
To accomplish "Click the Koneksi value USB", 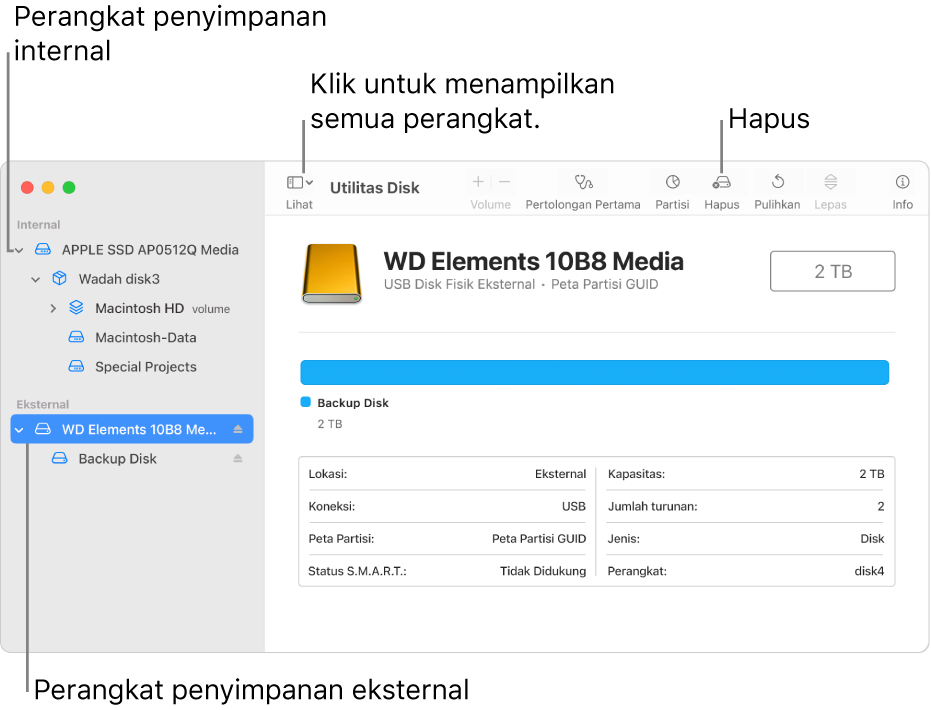I will (x=574, y=506).
